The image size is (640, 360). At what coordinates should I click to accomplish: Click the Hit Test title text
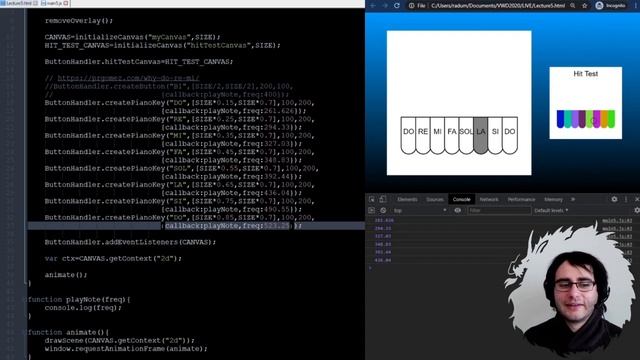(585, 74)
